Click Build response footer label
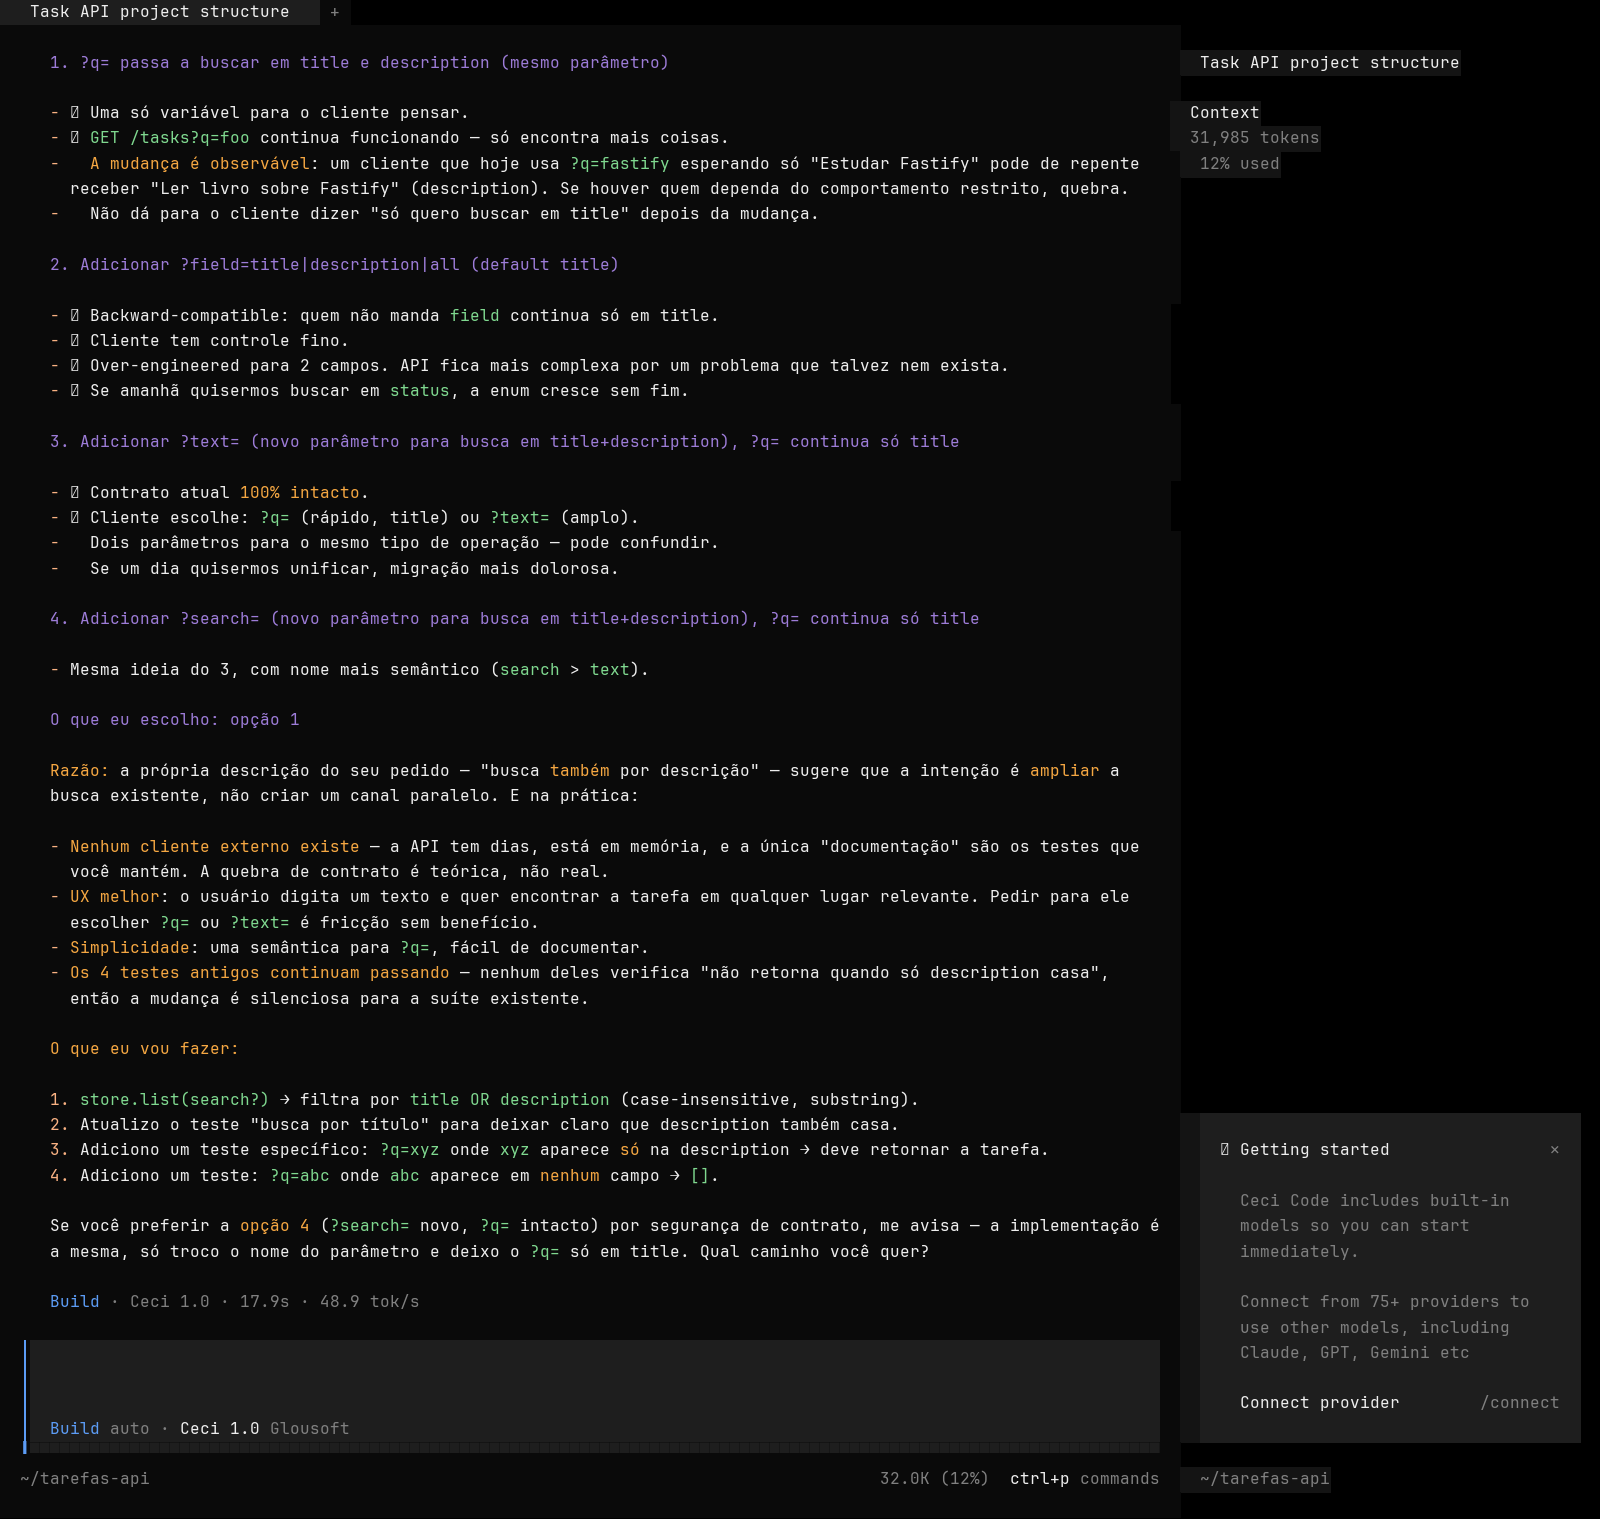 75,1302
